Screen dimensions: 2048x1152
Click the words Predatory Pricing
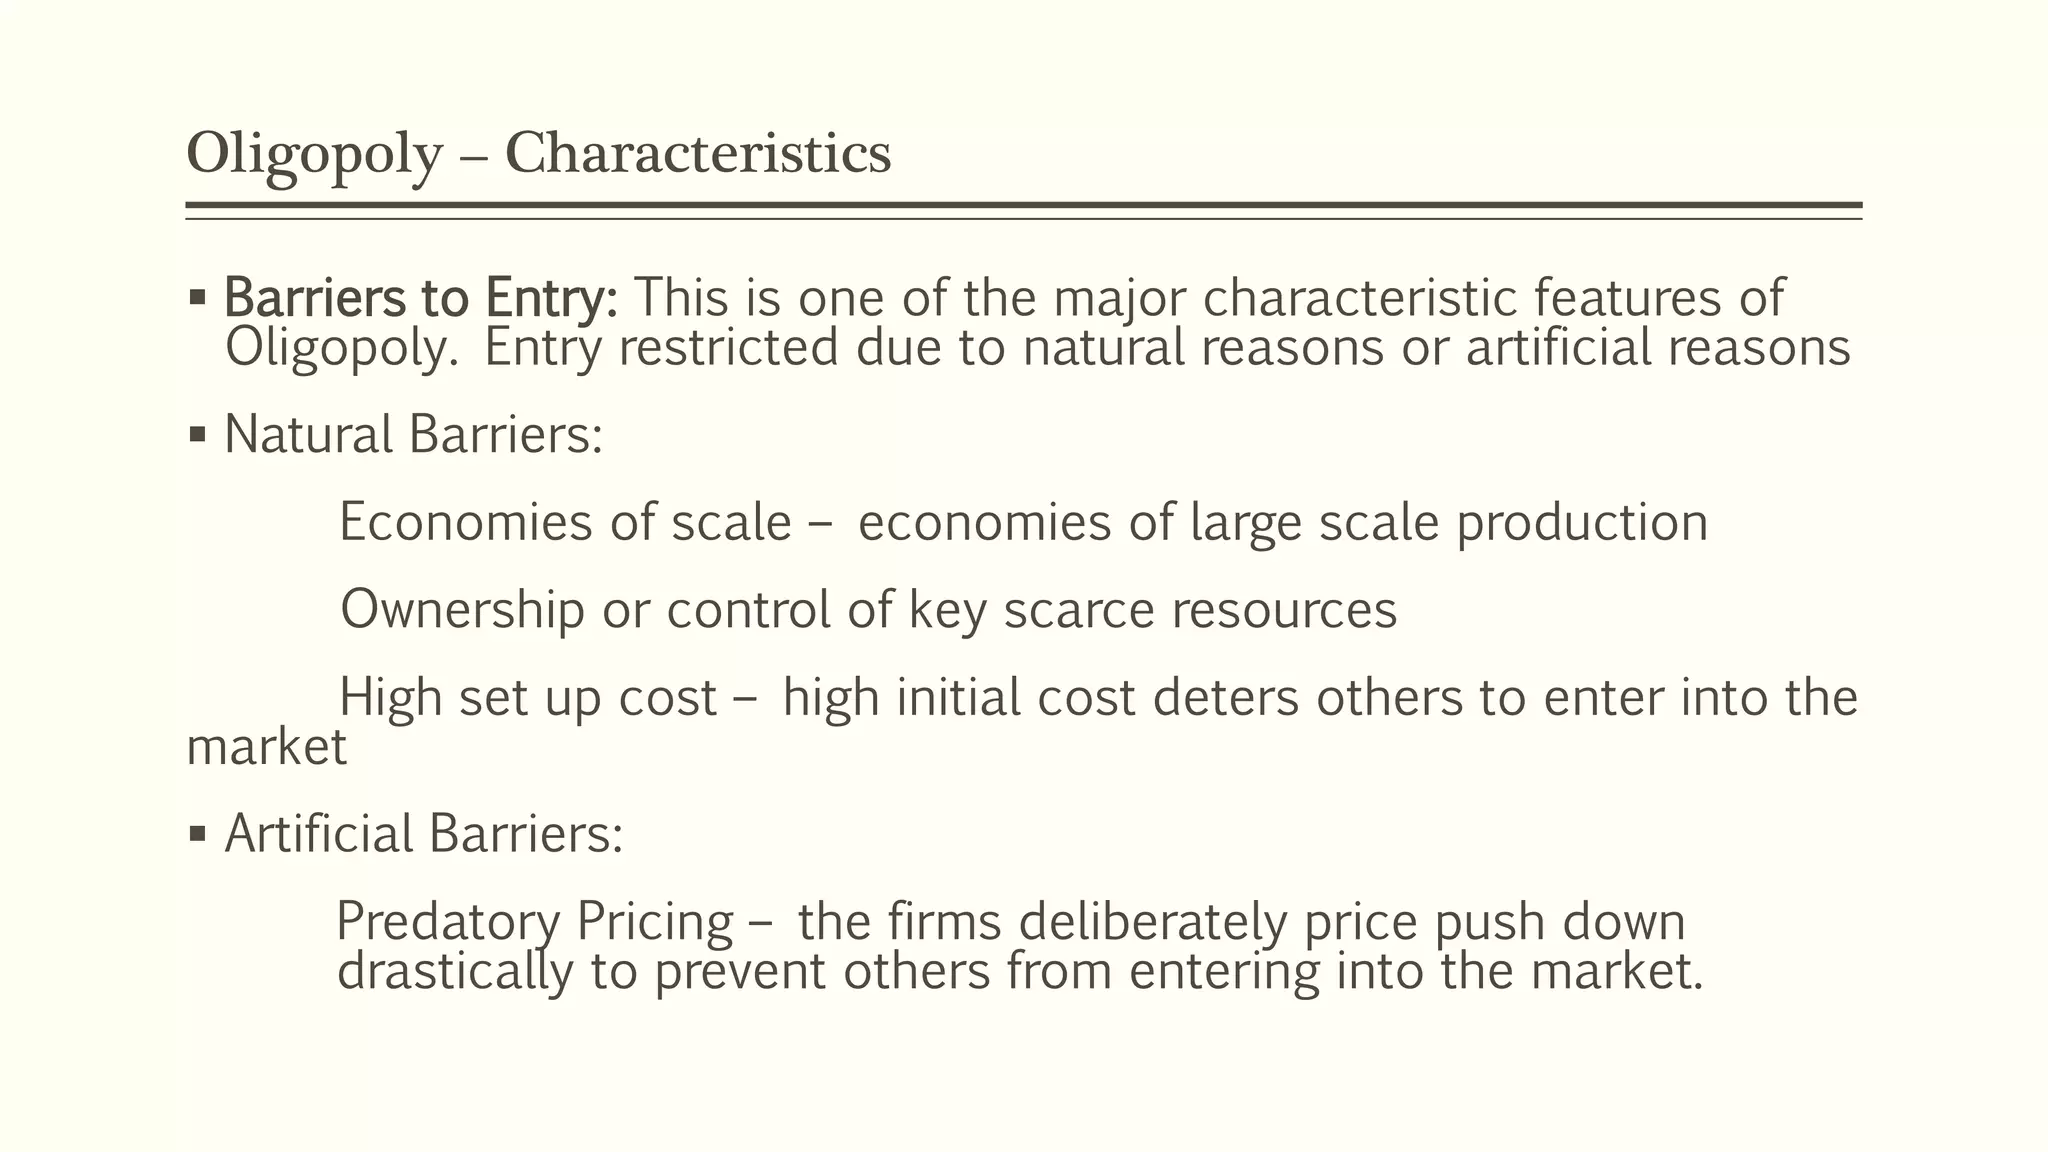tap(535, 921)
